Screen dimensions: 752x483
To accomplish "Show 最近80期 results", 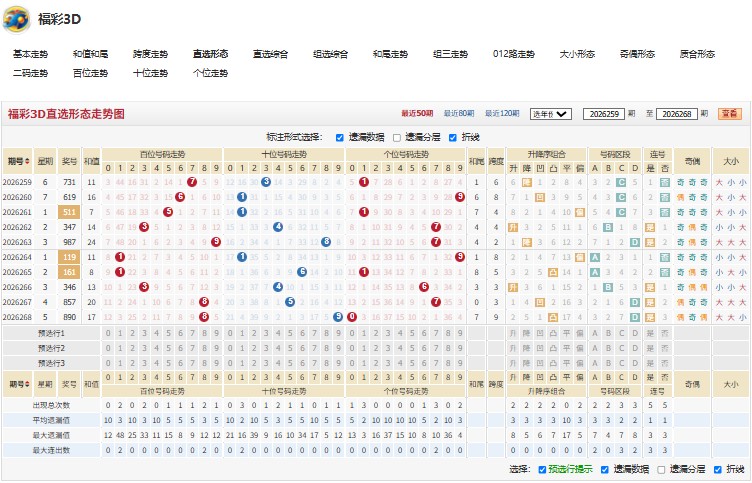I will point(459,114).
